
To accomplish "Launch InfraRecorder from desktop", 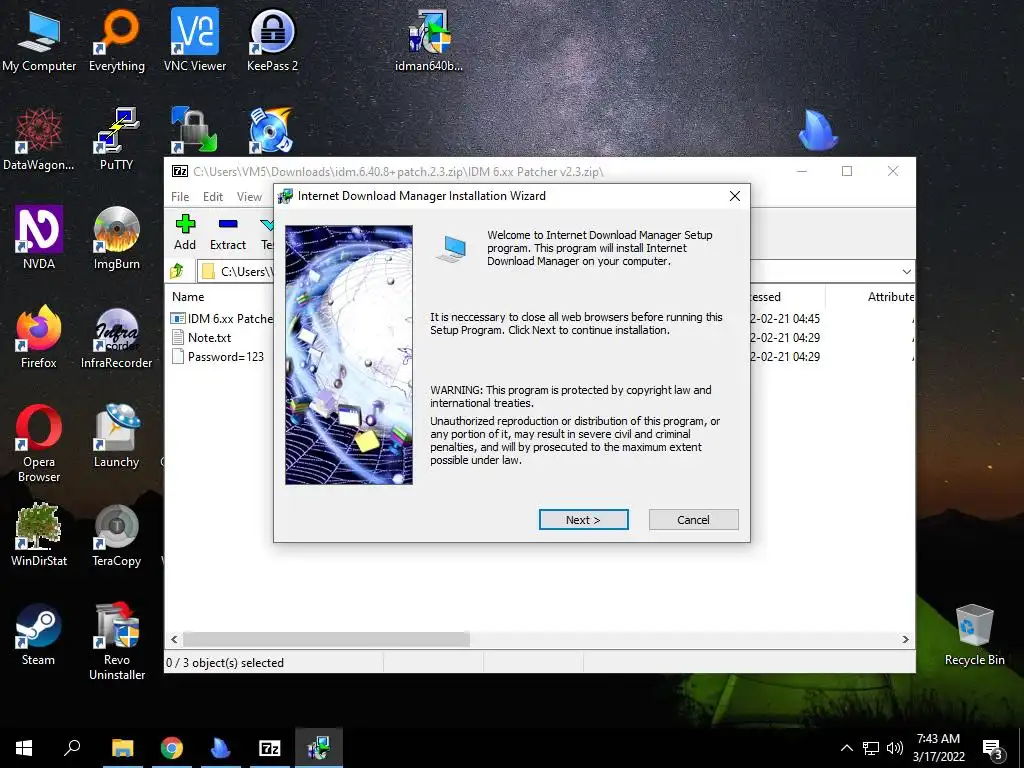I will [117, 337].
